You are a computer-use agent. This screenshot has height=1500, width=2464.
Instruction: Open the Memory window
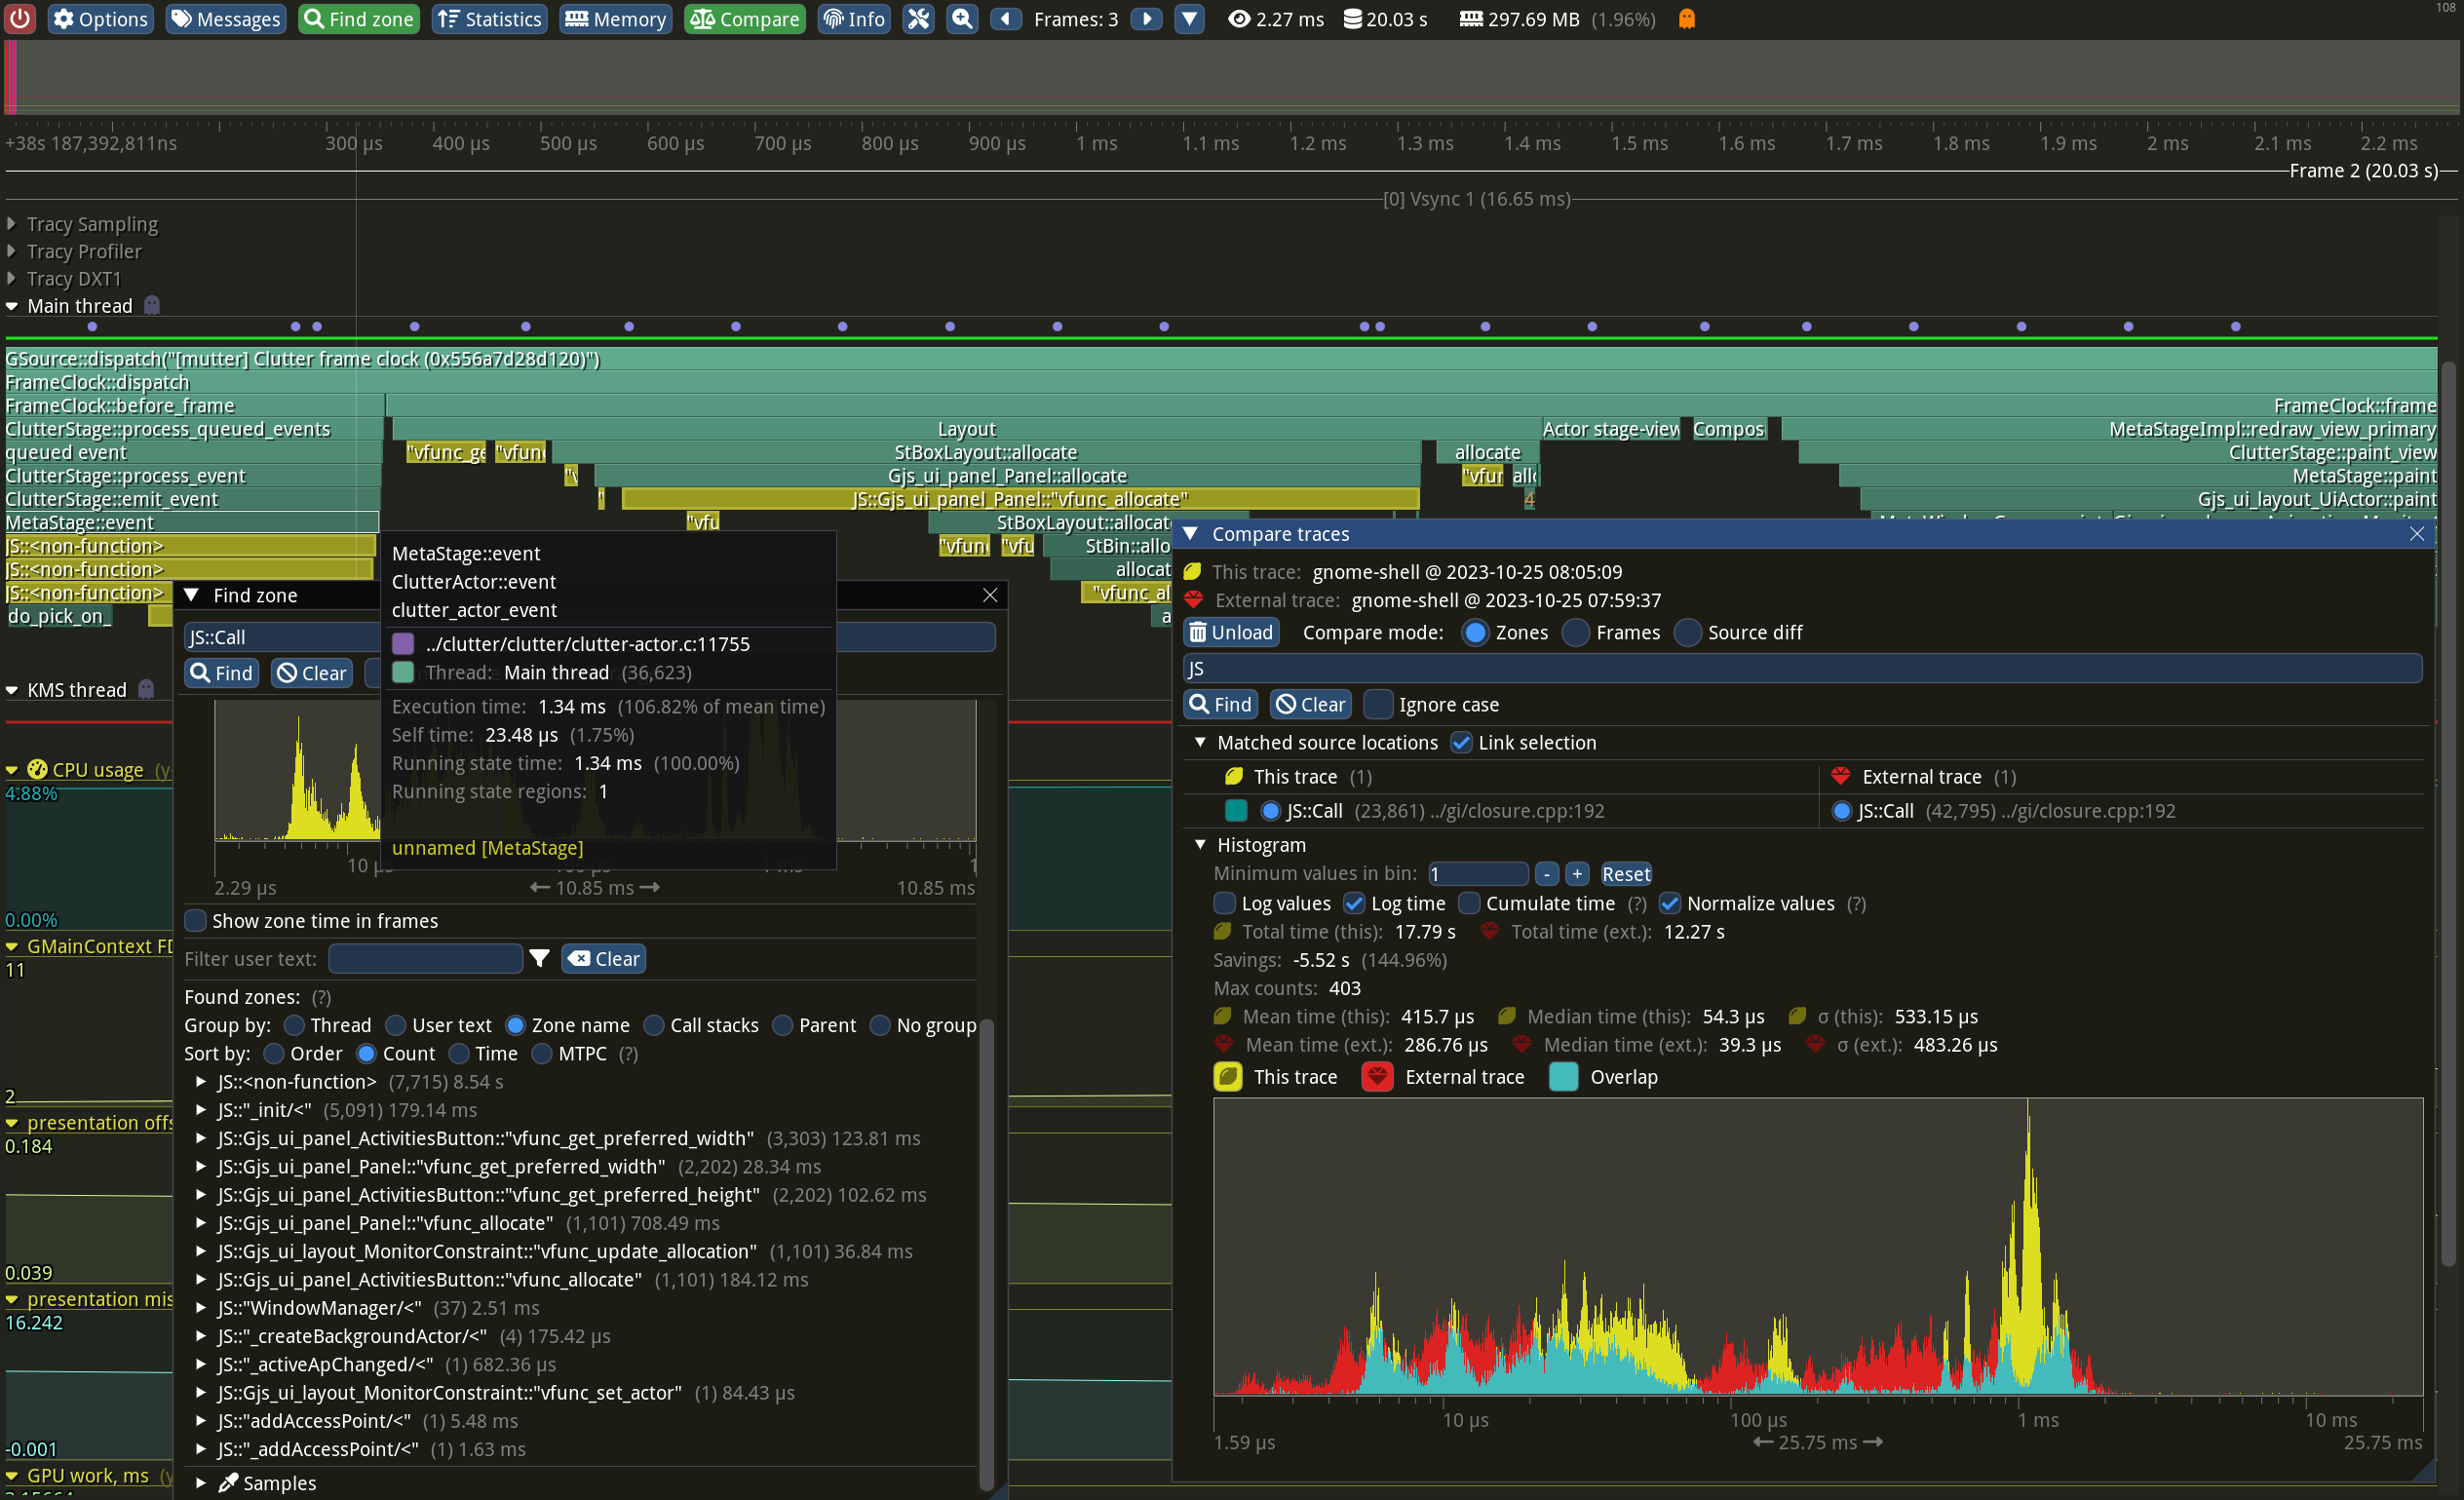[x=615, y=18]
